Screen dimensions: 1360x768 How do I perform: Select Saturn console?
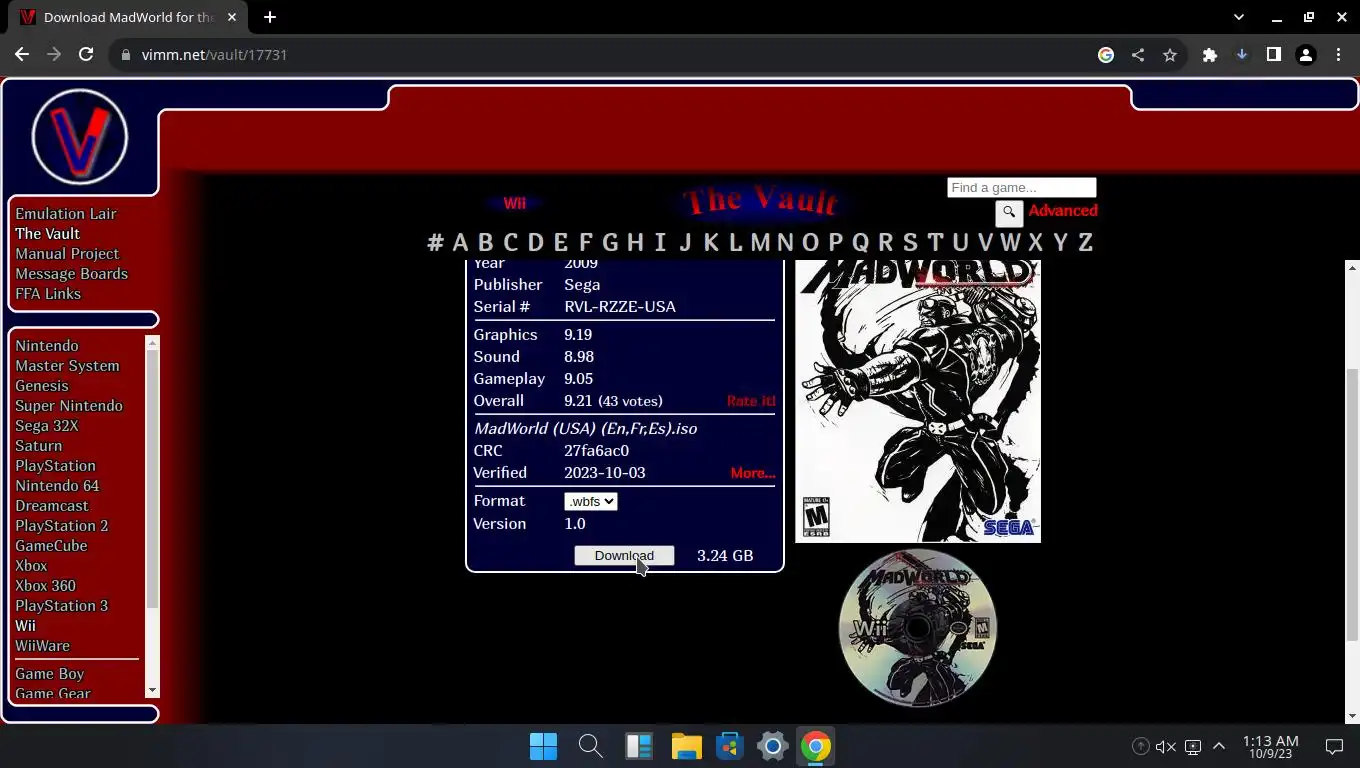point(38,446)
